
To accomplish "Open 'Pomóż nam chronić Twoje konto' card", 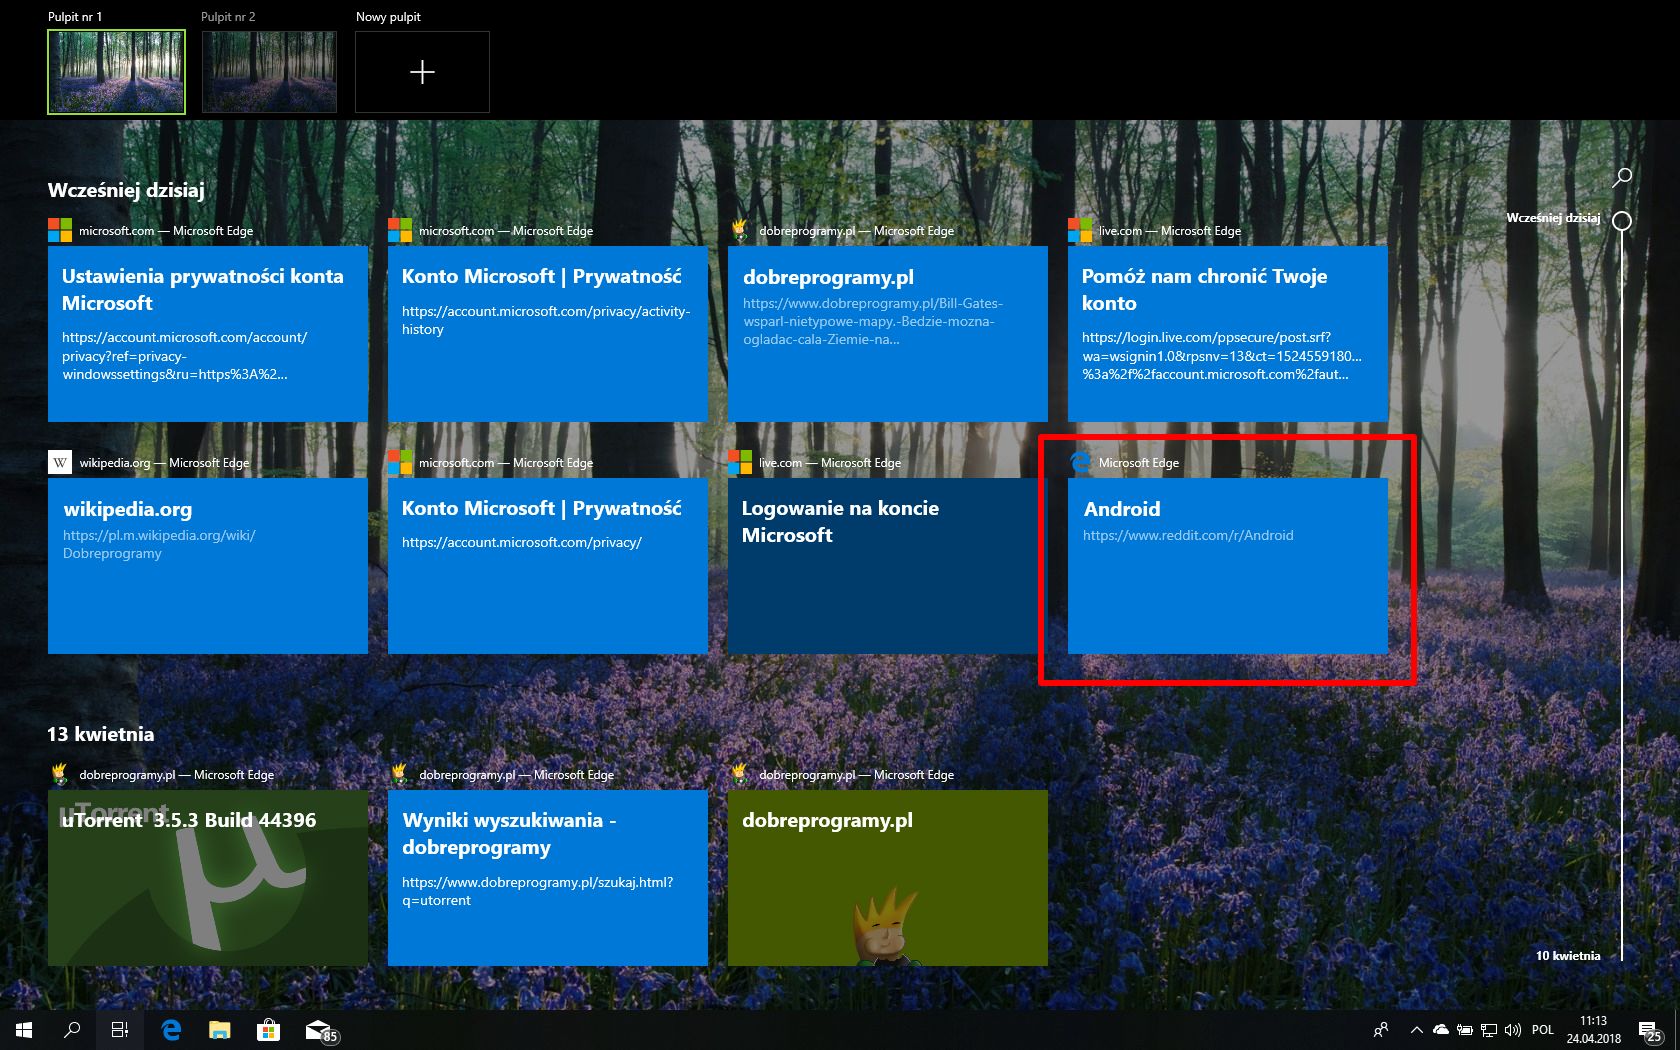I will (x=1228, y=334).
